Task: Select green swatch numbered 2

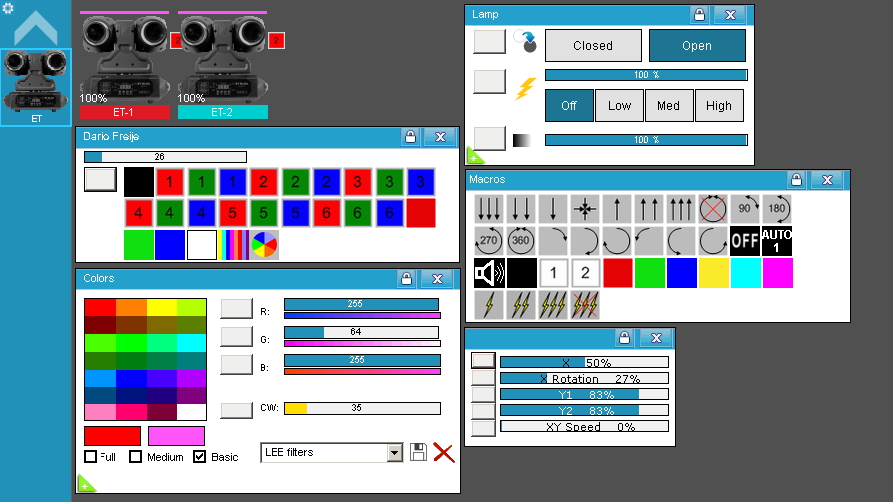Action: [295, 182]
